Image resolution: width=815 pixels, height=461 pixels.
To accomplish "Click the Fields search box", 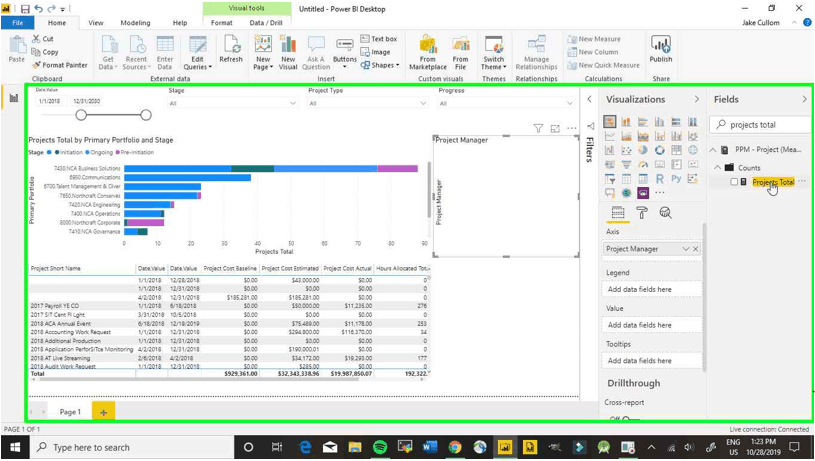I will tap(760, 125).
